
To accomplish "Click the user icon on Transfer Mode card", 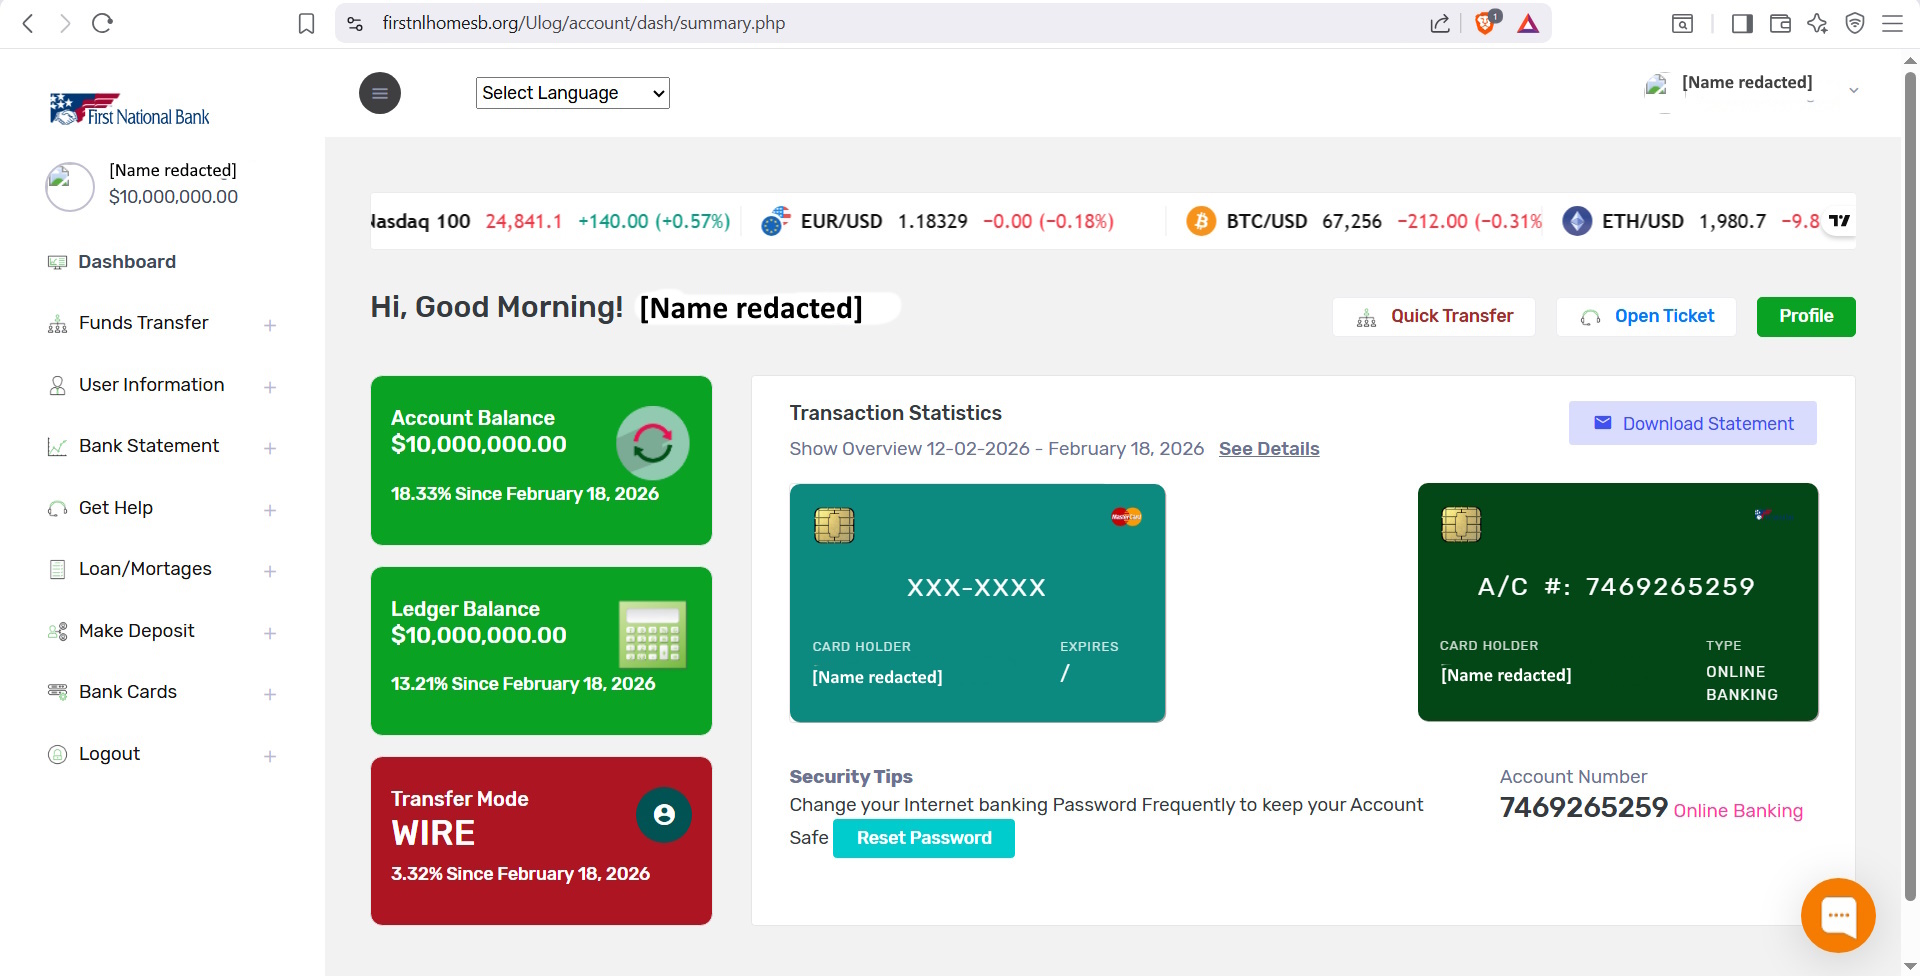I will tap(663, 815).
